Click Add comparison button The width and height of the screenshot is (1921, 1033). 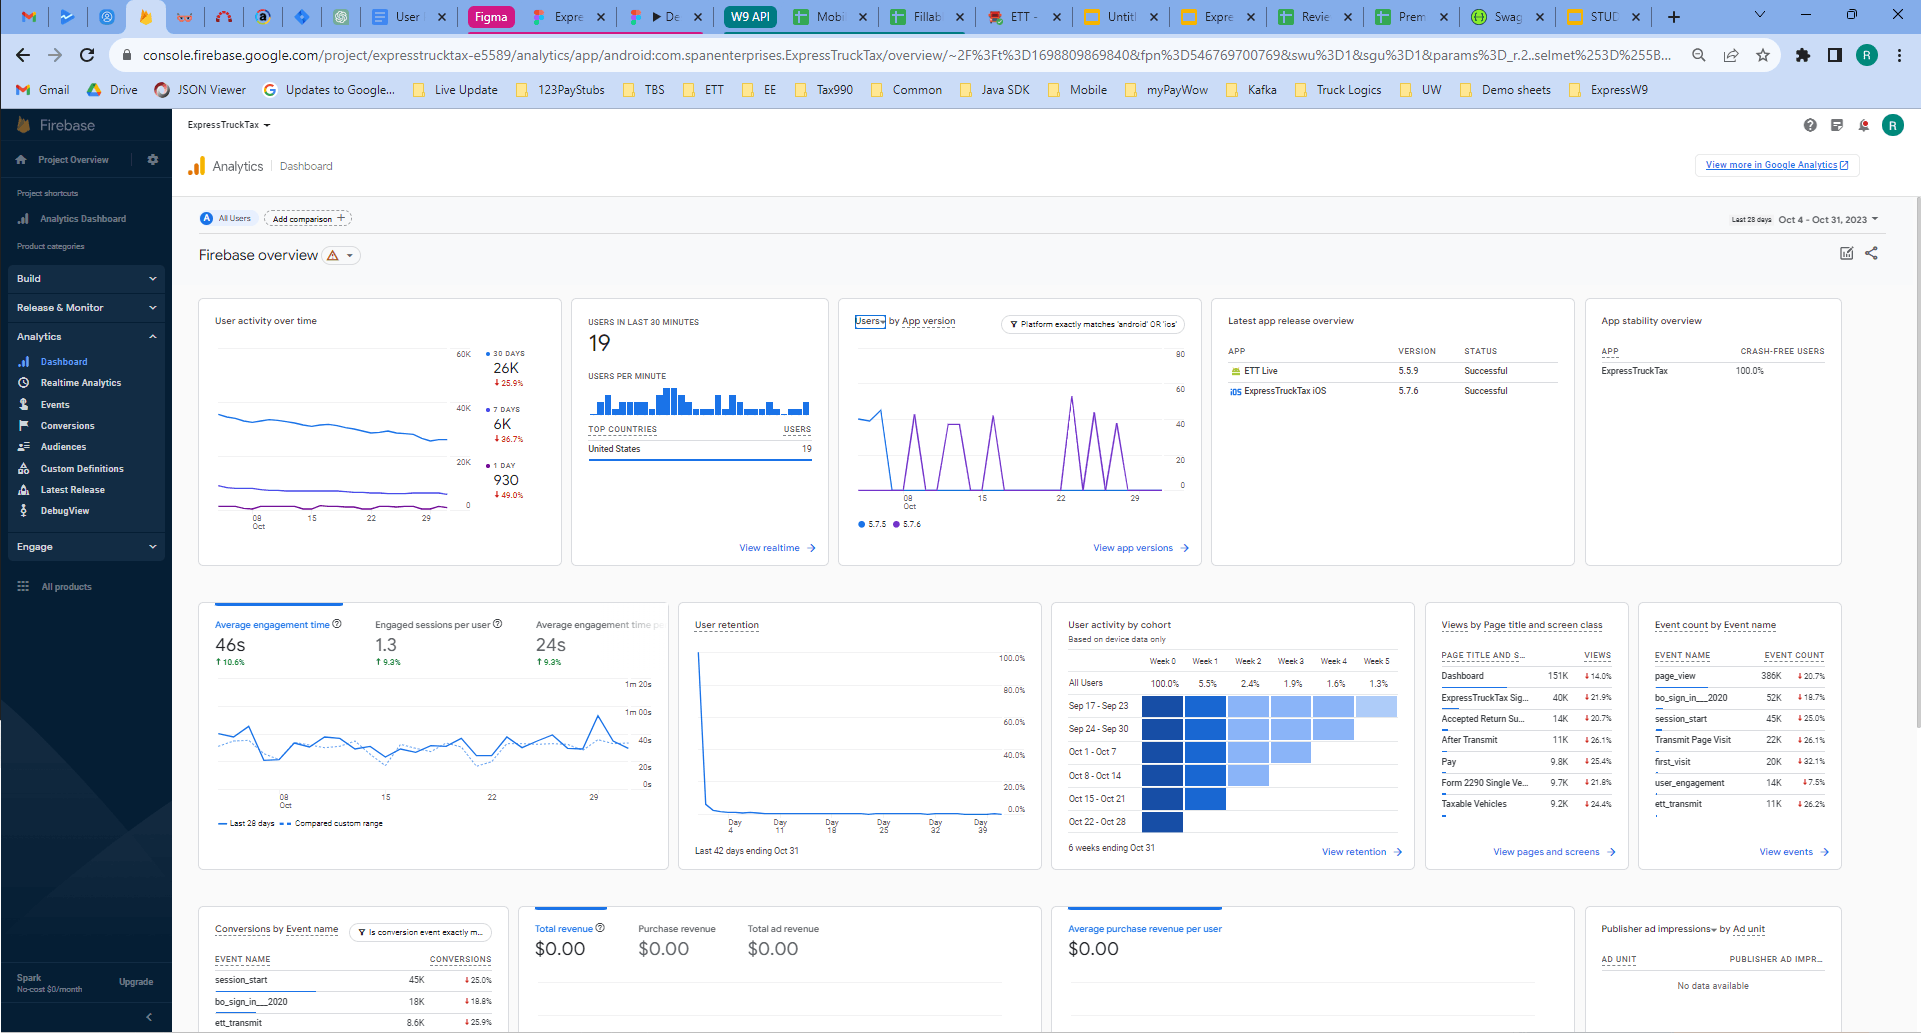(x=308, y=218)
